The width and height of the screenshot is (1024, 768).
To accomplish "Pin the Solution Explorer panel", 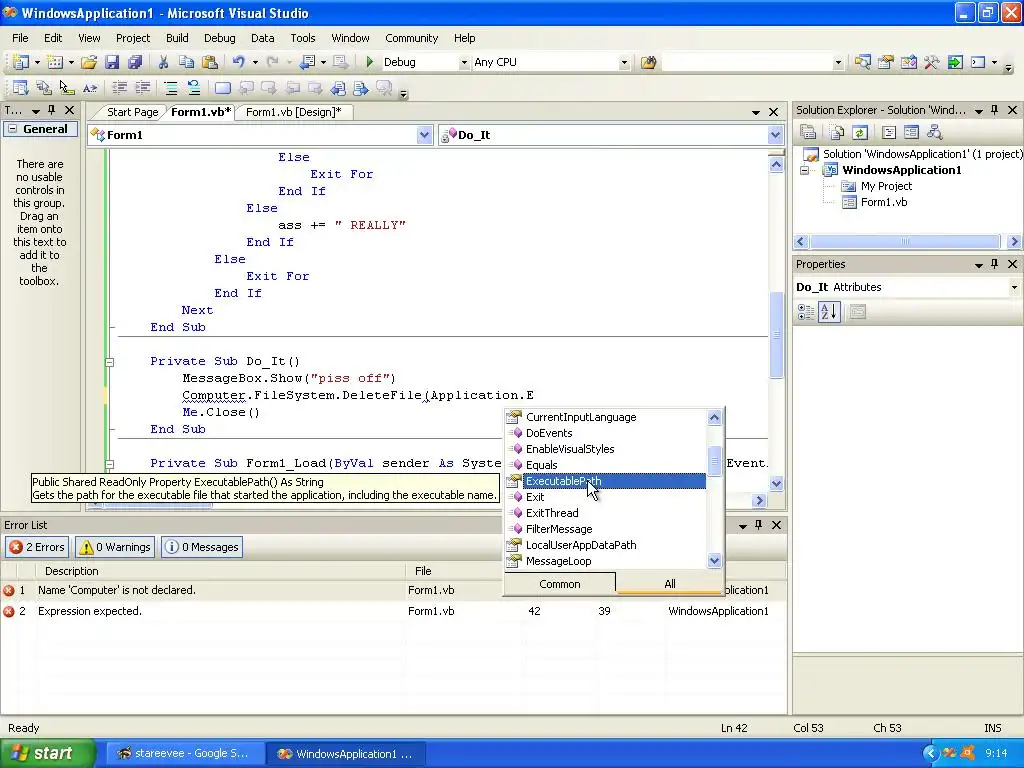I will pos(995,110).
